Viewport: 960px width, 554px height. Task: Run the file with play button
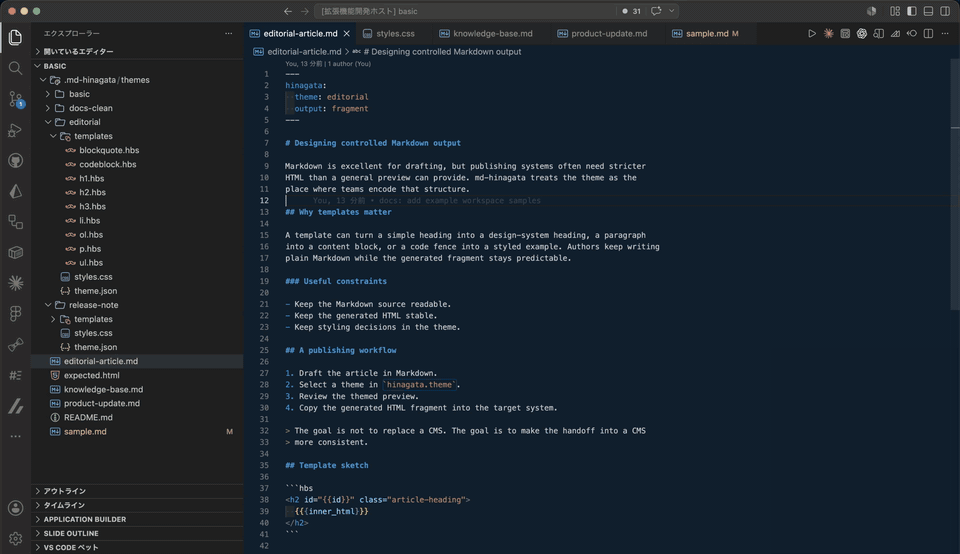coord(812,34)
